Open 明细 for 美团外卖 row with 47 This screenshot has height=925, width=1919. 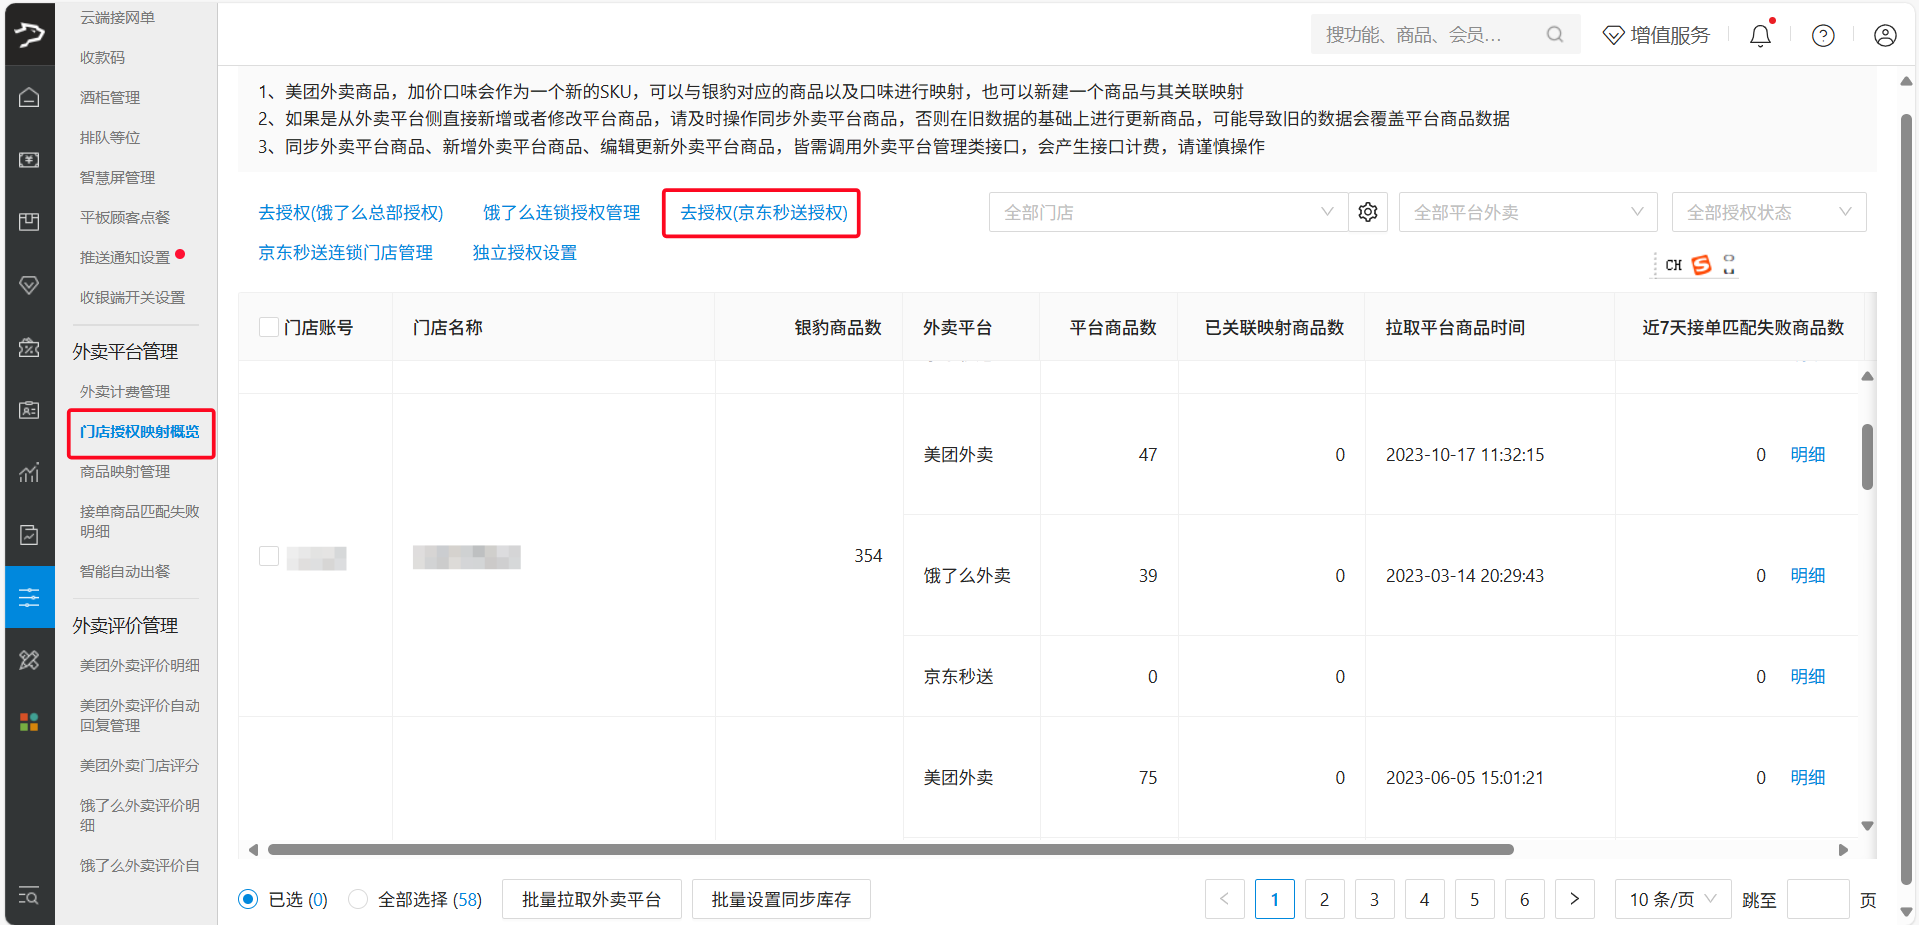pyautogui.click(x=1807, y=455)
